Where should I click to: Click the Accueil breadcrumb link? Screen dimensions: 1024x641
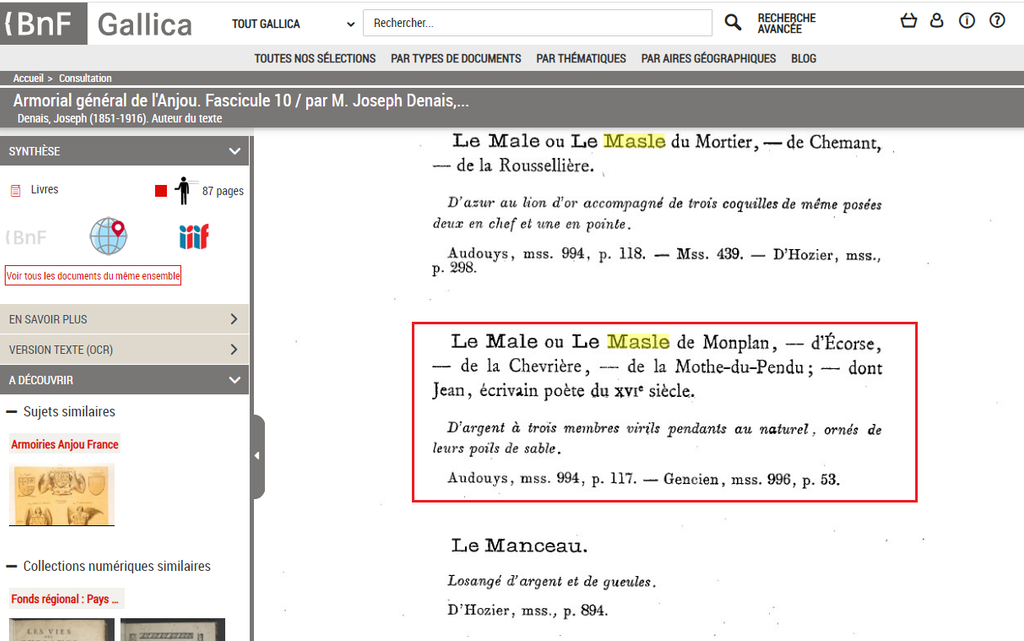(28, 78)
